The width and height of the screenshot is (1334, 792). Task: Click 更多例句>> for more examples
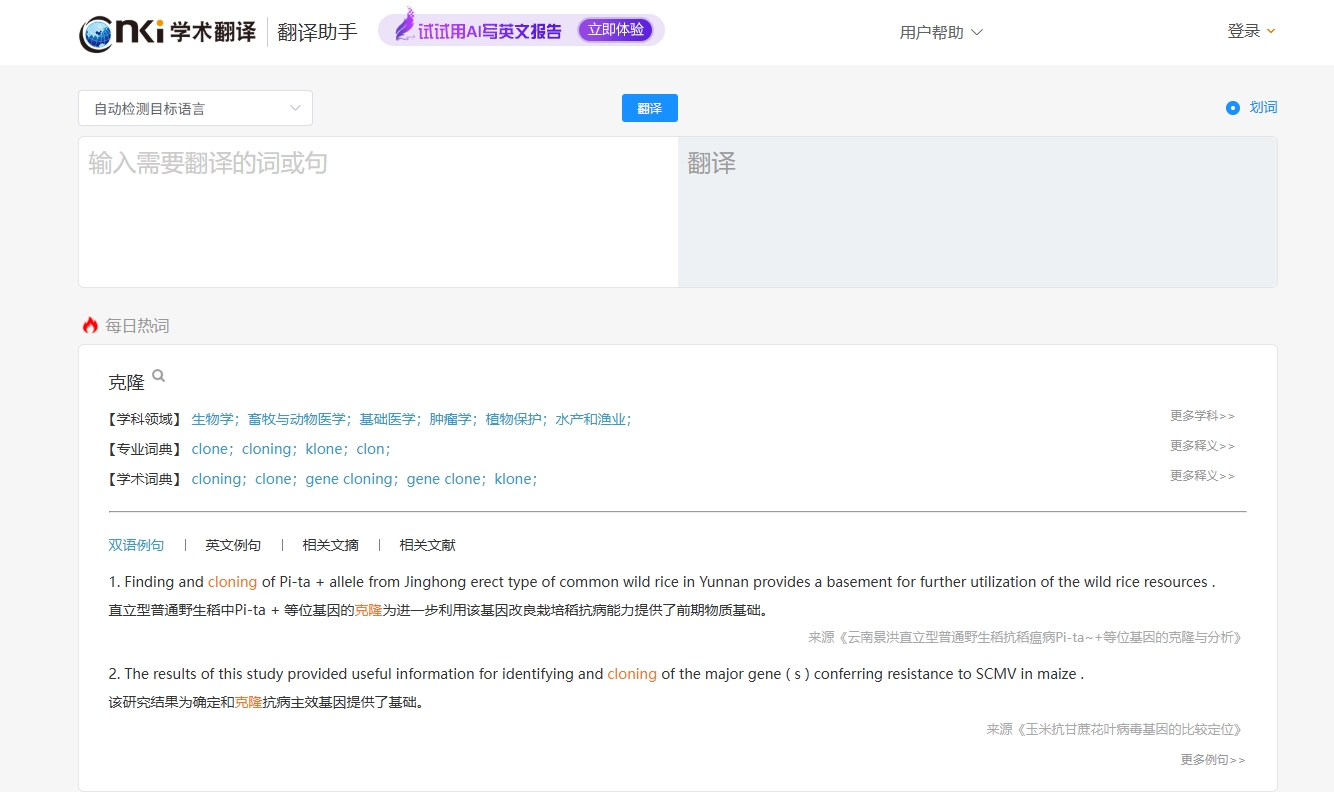1211,760
